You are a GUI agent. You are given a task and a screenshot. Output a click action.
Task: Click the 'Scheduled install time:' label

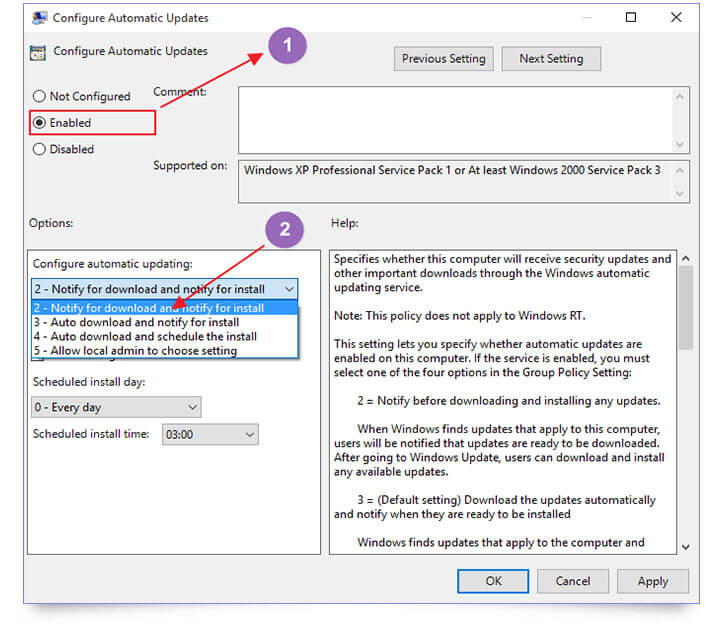[x=91, y=434]
